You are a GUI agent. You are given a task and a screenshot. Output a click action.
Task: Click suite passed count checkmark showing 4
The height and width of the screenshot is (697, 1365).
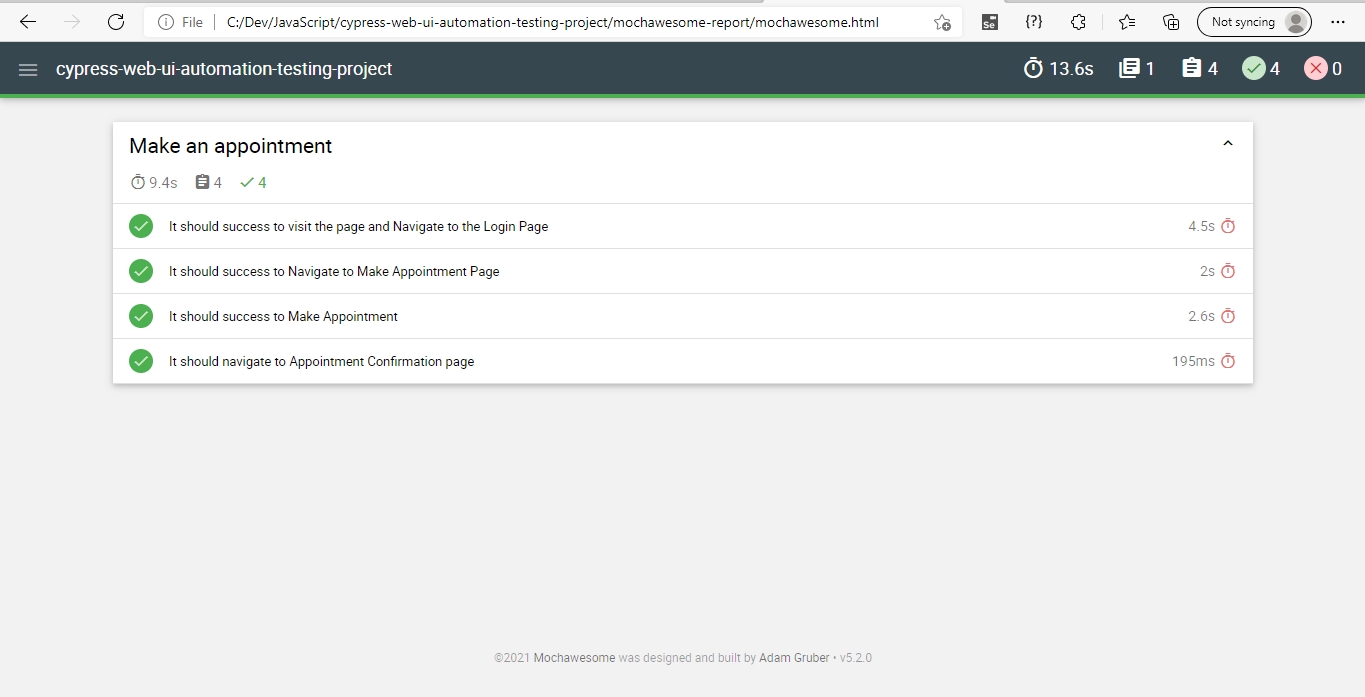coord(253,182)
